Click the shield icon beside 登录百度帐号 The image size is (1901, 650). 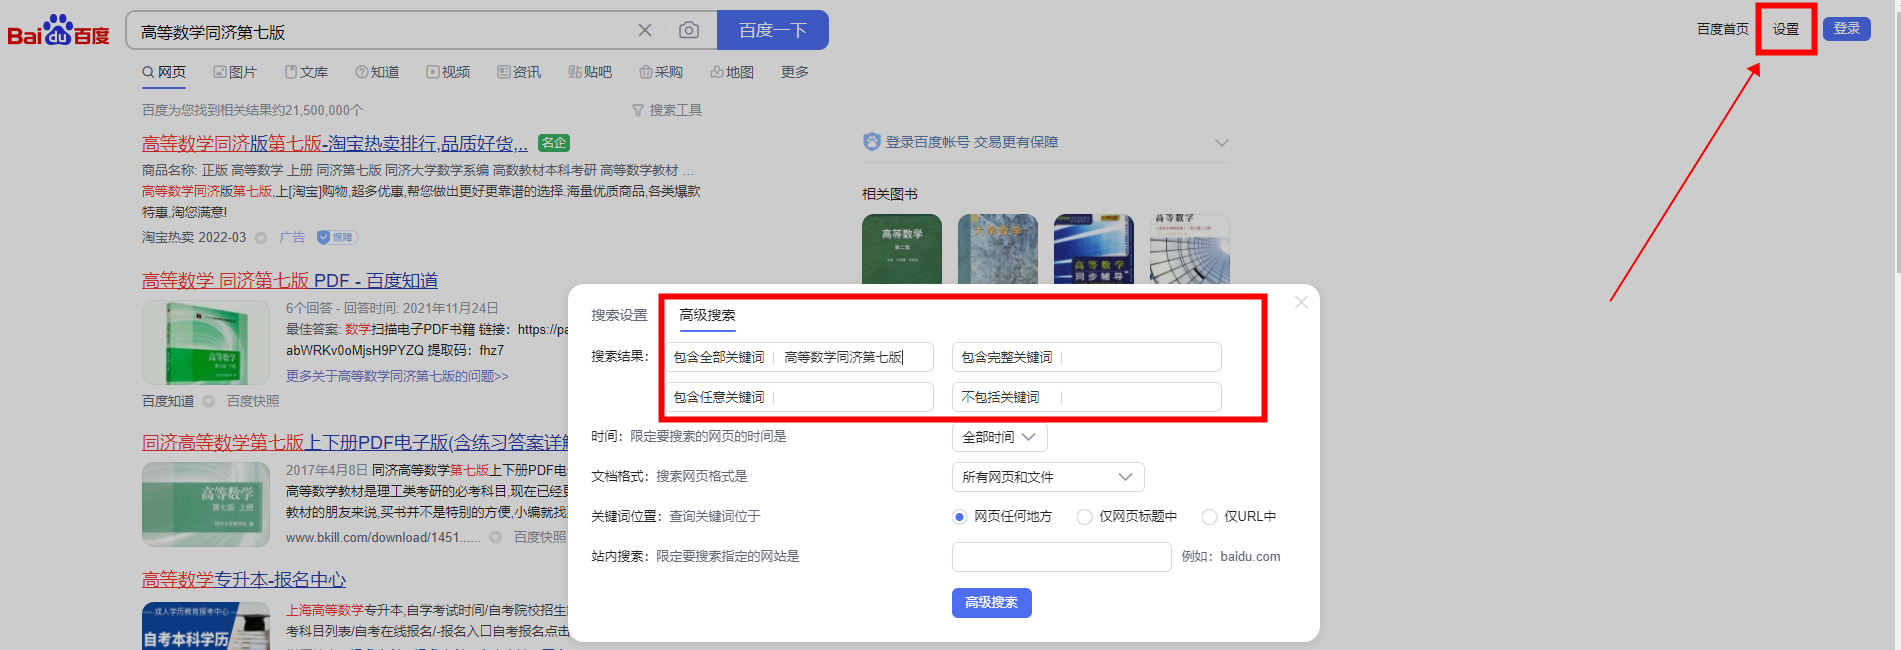871,142
